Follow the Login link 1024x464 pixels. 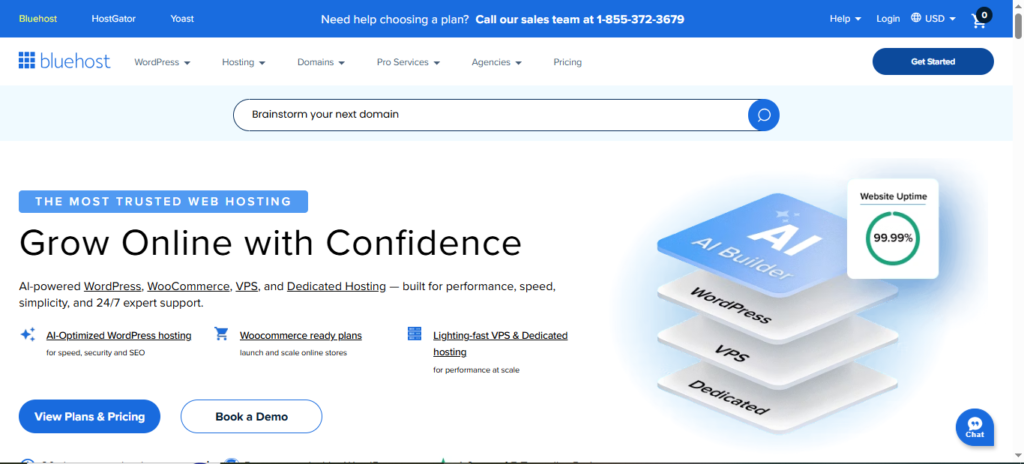888,18
